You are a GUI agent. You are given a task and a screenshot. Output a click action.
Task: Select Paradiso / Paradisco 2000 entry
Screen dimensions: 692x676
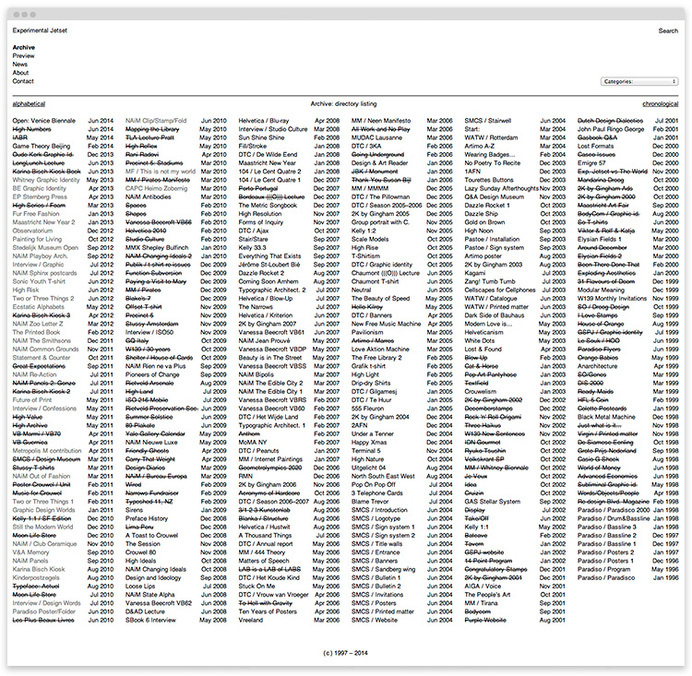click(614, 510)
